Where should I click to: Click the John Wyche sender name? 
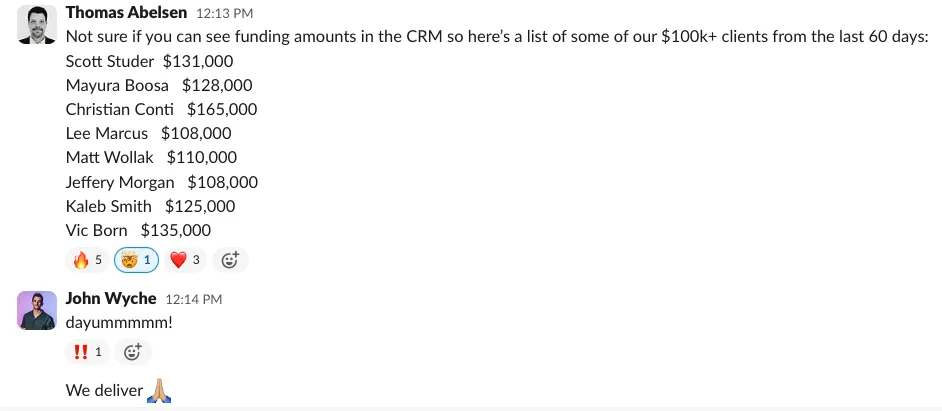[x=111, y=298]
